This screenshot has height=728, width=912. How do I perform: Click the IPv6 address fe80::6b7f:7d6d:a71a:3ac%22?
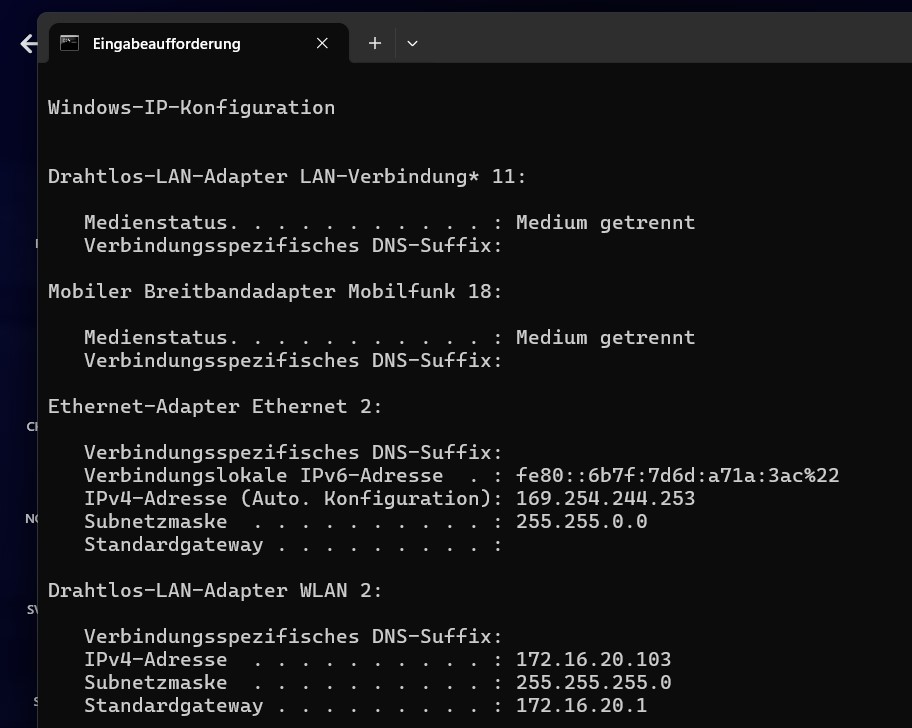click(677, 475)
